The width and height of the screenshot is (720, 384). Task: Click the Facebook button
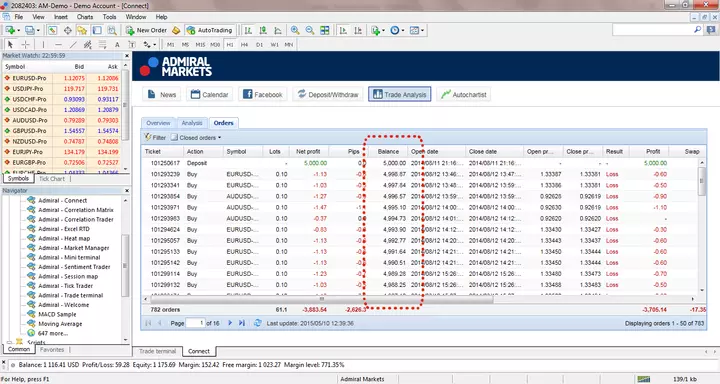[x=263, y=95]
